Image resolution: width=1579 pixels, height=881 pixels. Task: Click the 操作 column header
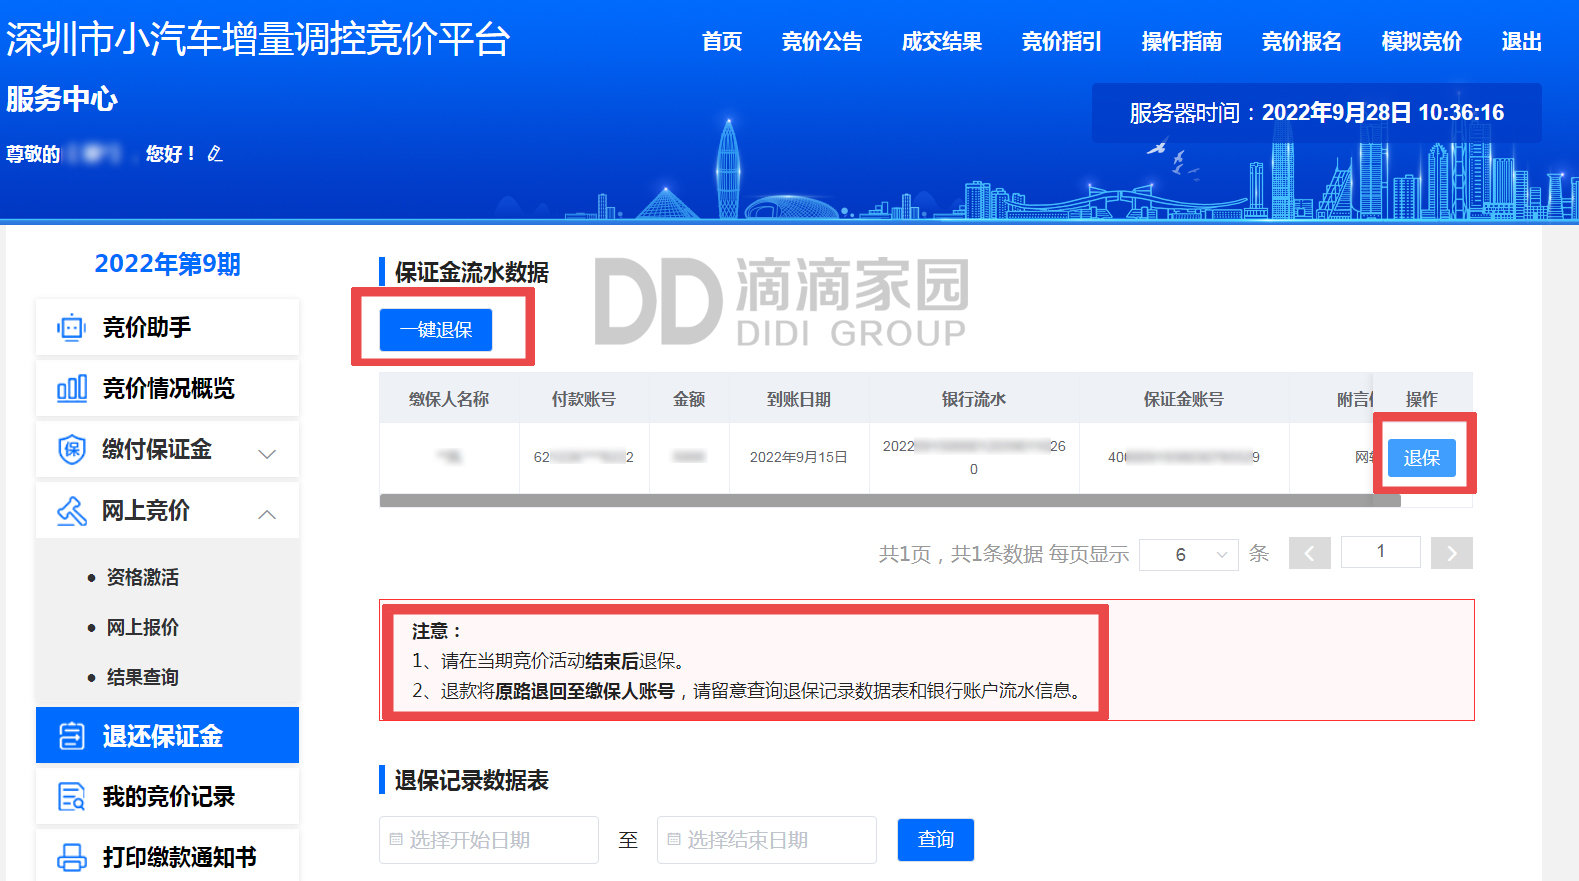1422,399
